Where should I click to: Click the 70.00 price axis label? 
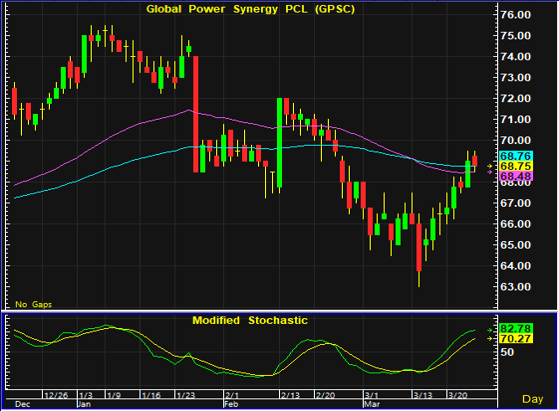pos(516,140)
